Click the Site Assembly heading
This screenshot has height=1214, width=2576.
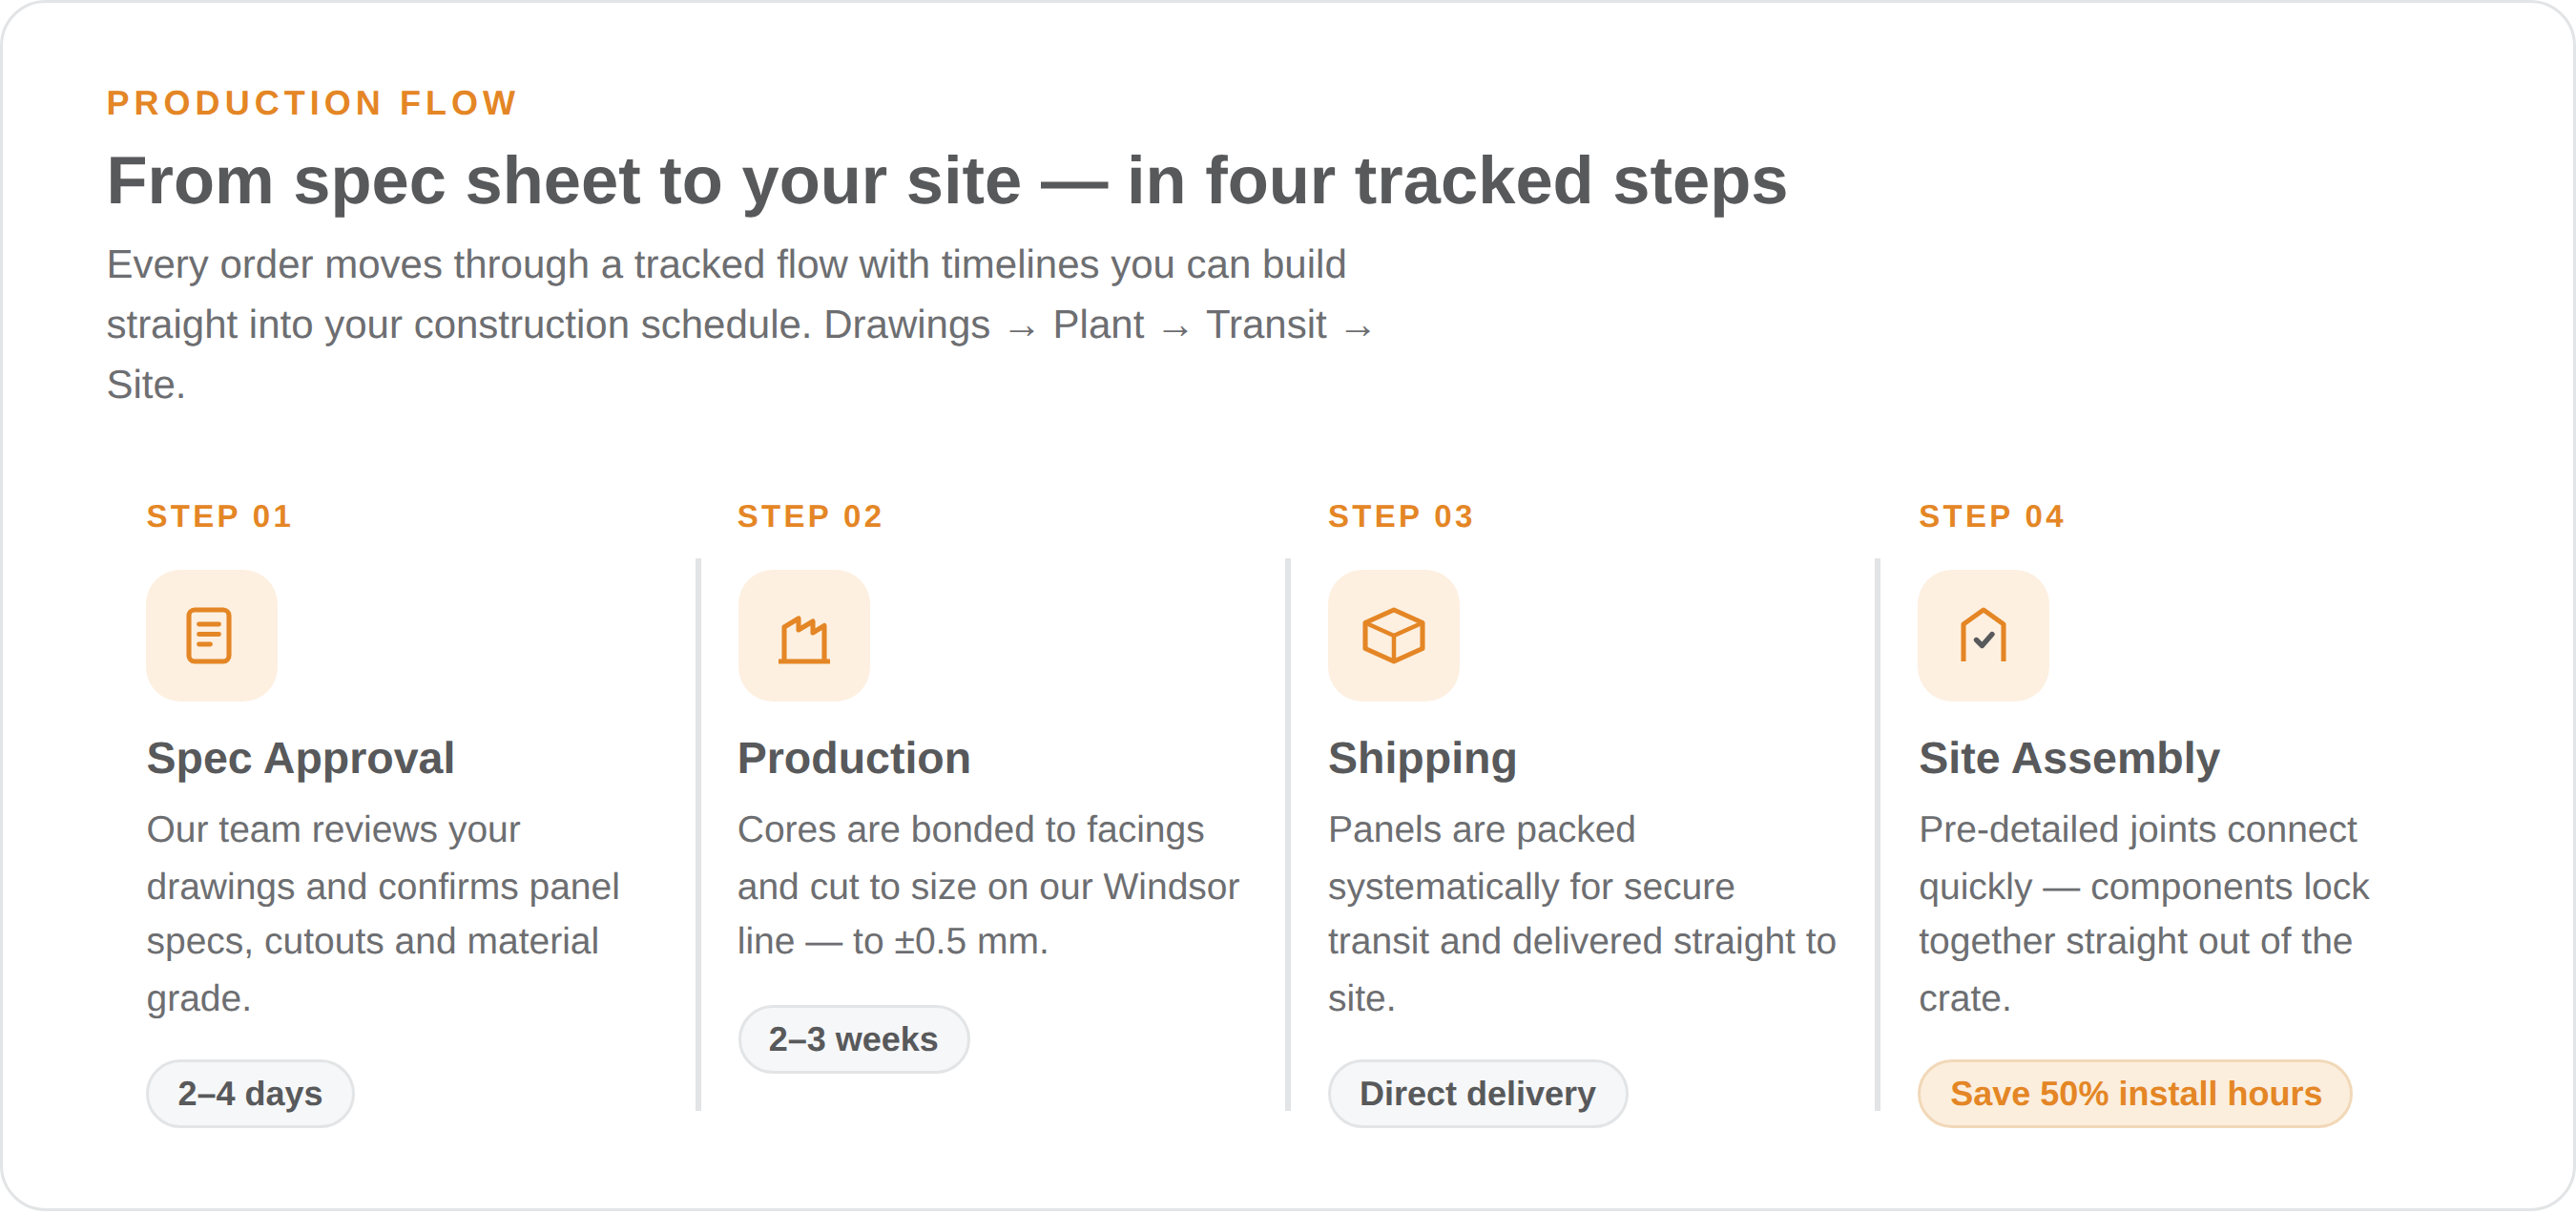click(x=2069, y=759)
